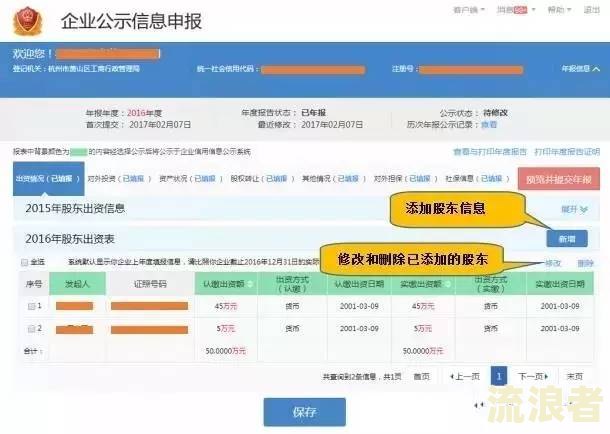610x434 pixels.
Task: Switch to the 其他情况 tab
Action: [x=334, y=178]
